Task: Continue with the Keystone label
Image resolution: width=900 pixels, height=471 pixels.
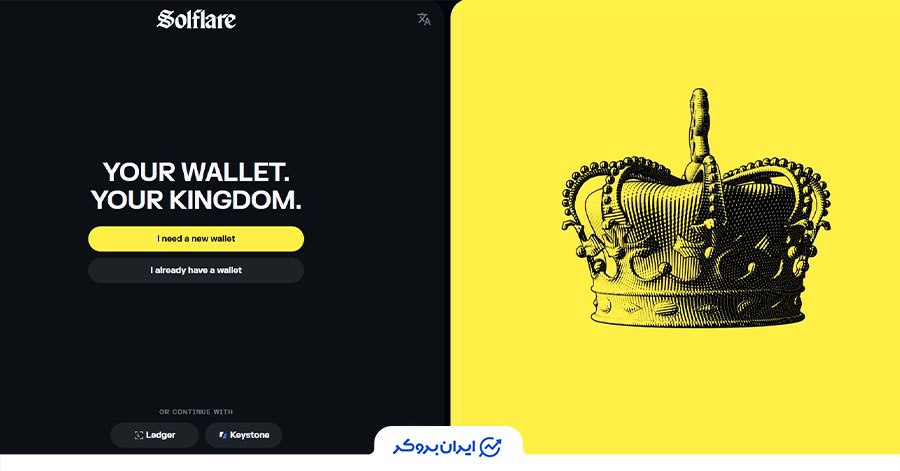Action: click(249, 435)
